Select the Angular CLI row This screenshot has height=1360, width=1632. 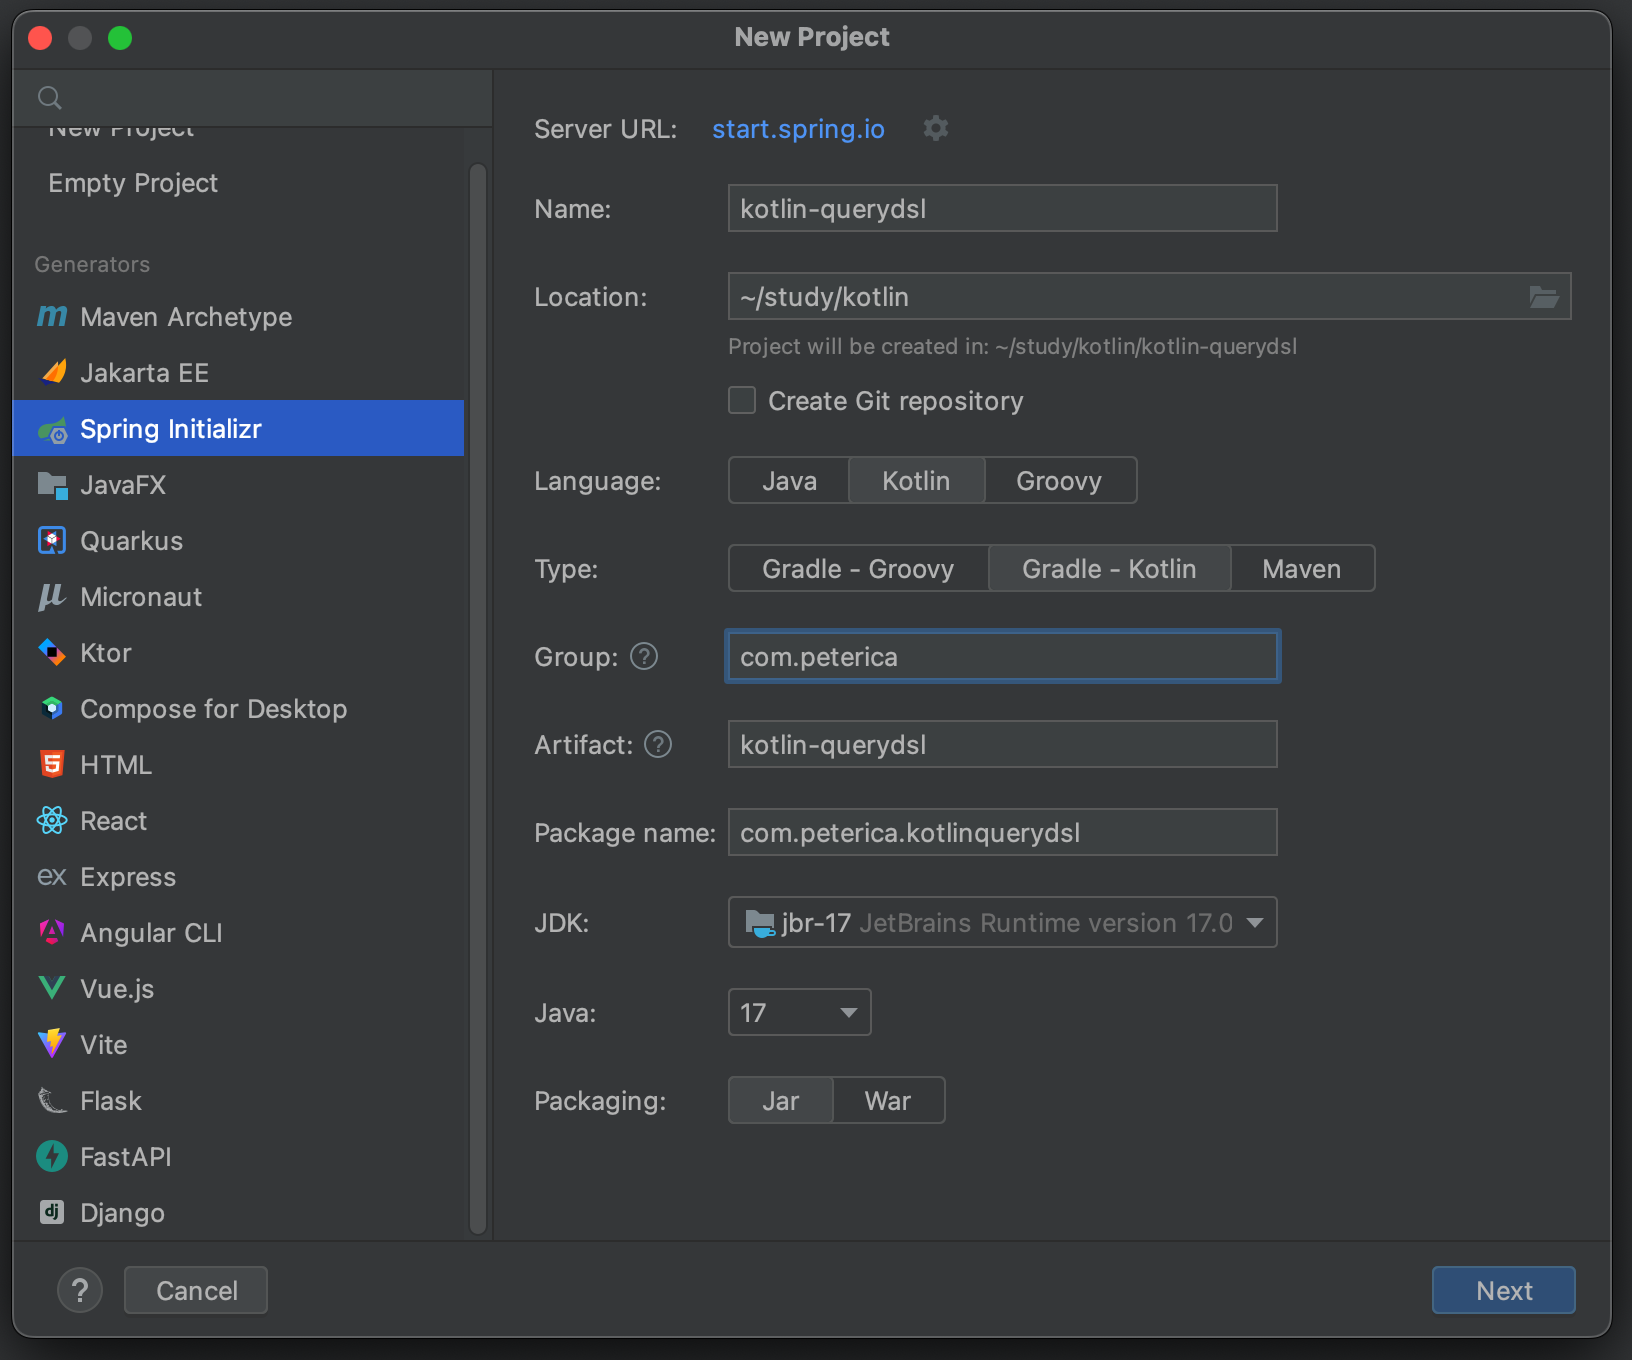(238, 933)
